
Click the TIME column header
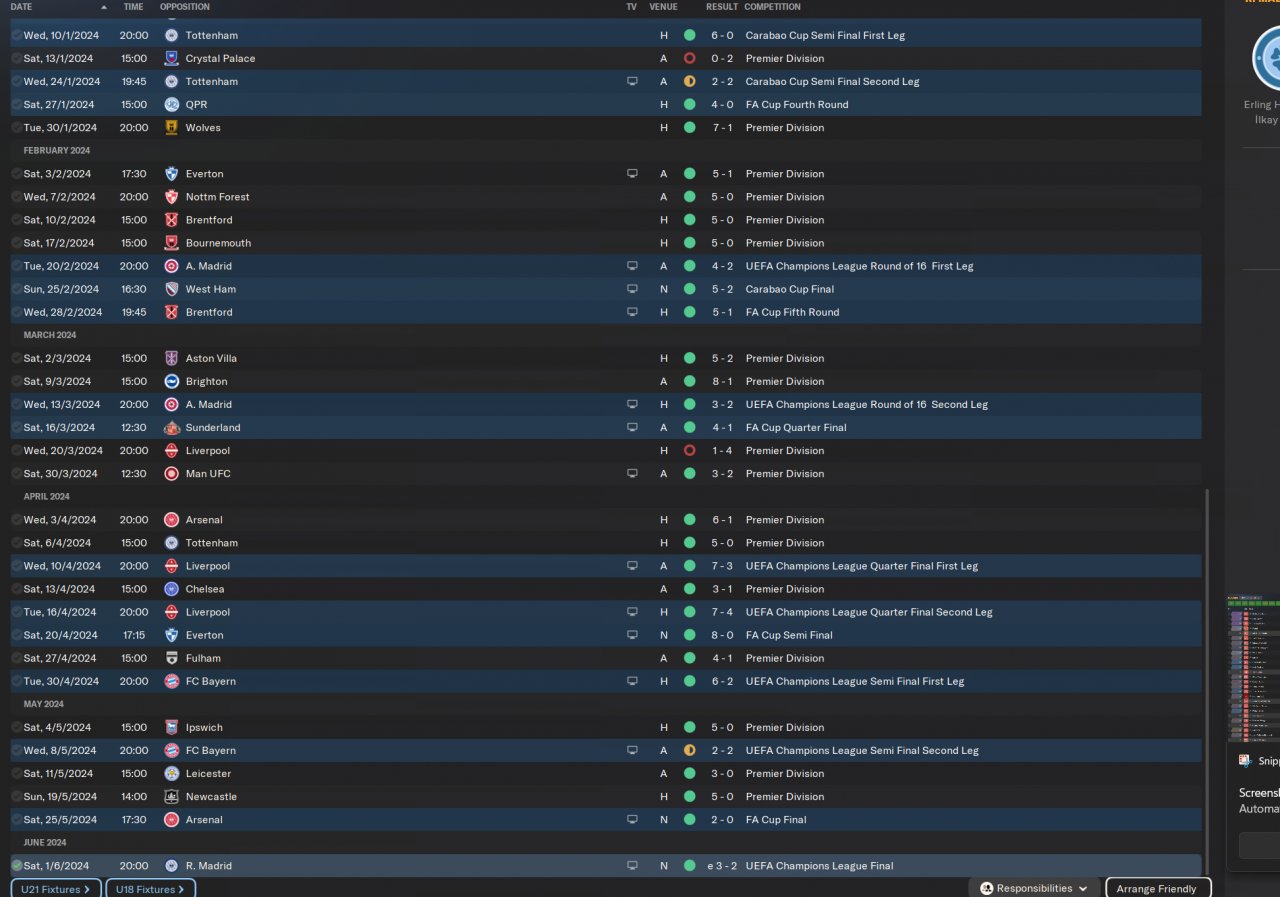pyautogui.click(x=133, y=7)
